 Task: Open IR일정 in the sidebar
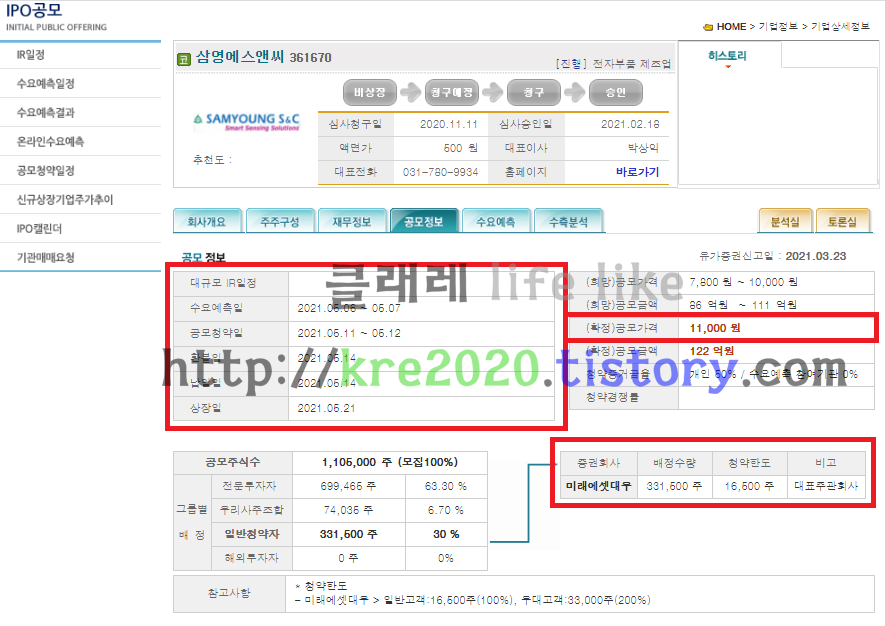30,55
